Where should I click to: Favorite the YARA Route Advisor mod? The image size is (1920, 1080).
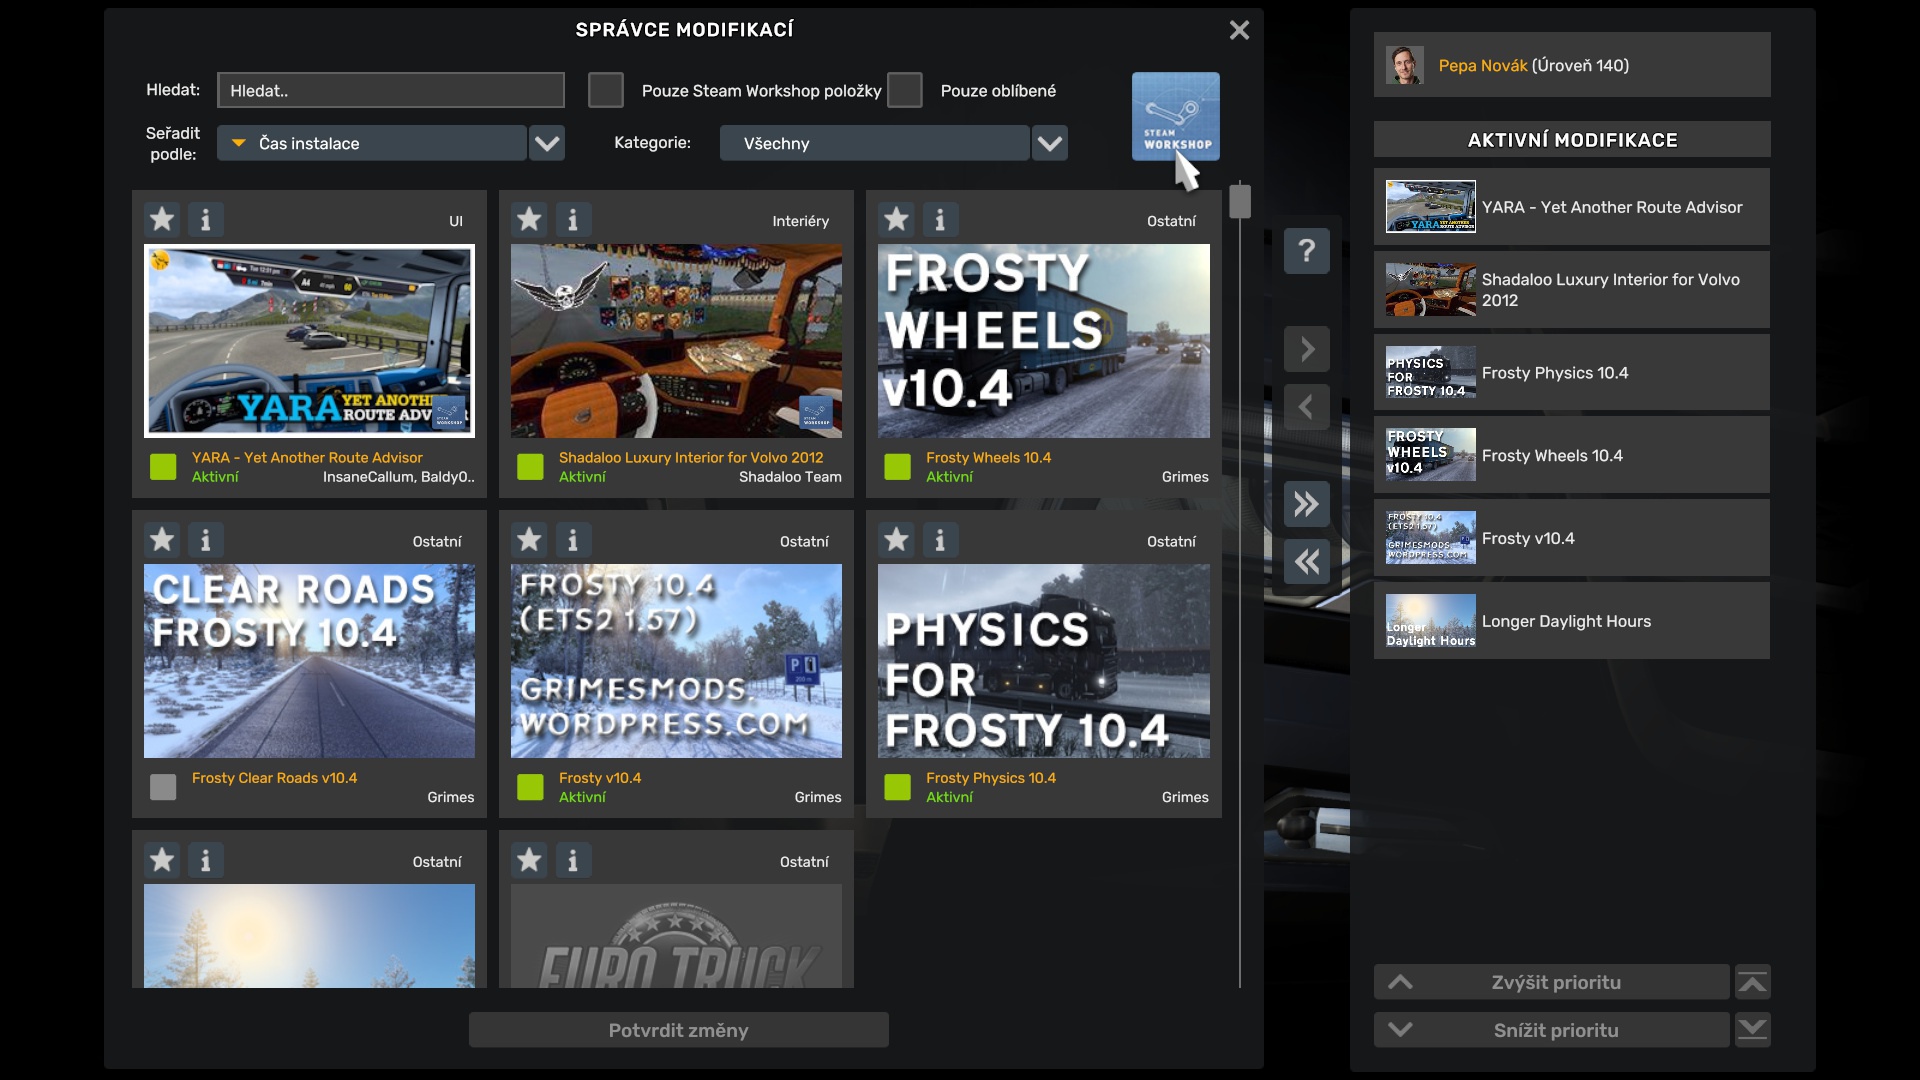[x=162, y=219]
